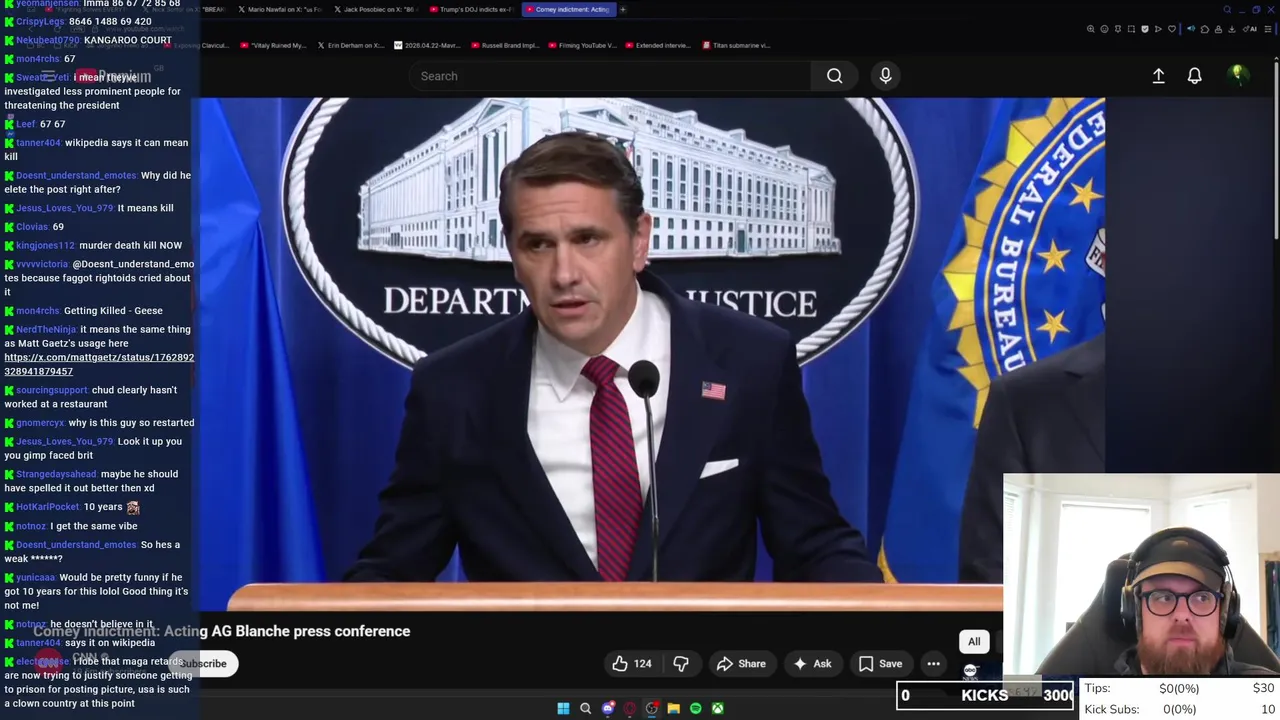1280x720 pixels.
Task: Open Discord from the taskbar
Action: pyautogui.click(x=607, y=708)
